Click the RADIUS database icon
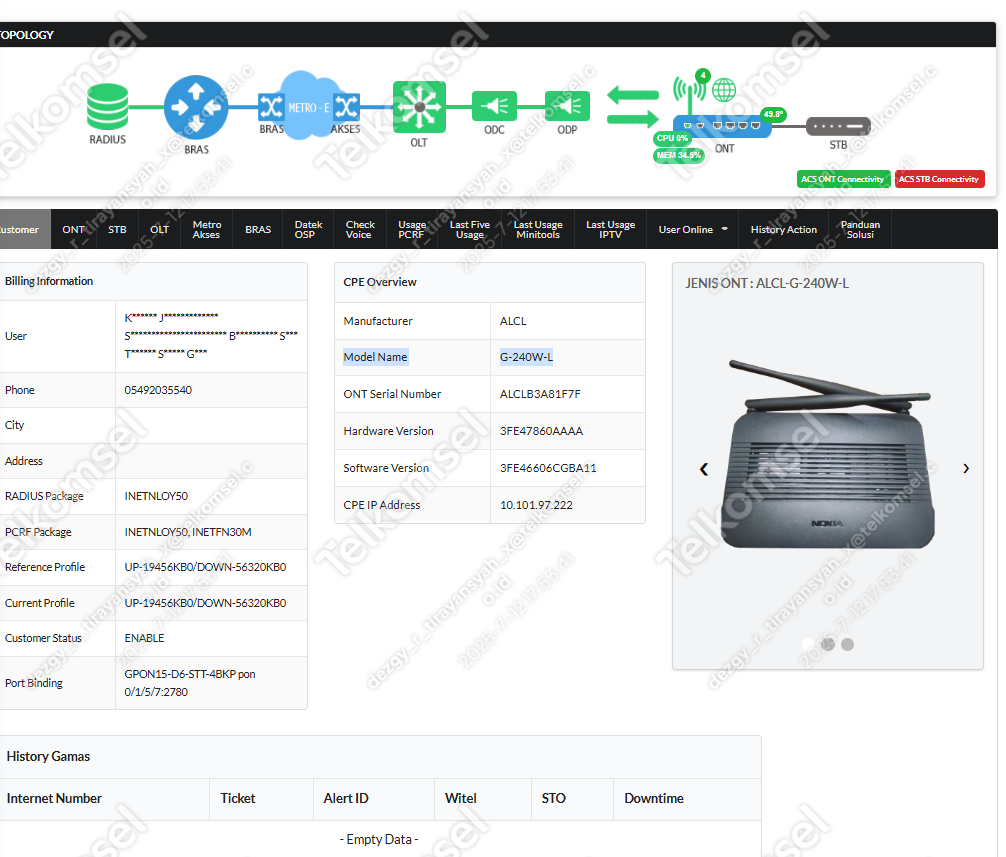The image size is (1006, 857). point(107,106)
